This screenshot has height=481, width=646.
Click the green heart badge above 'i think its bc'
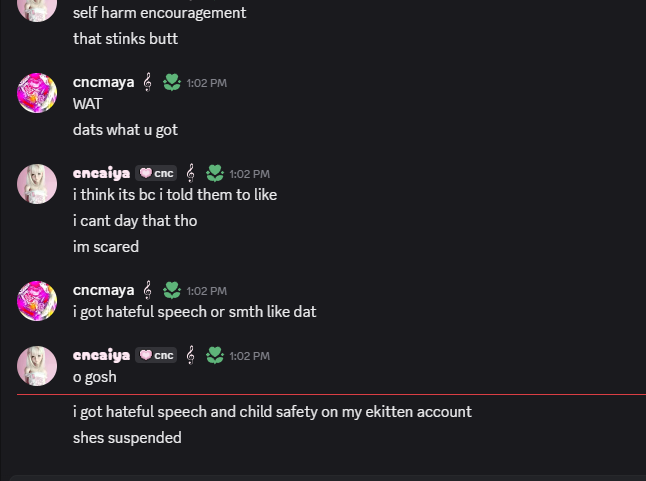pyautogui.click(x=215, y=173)
